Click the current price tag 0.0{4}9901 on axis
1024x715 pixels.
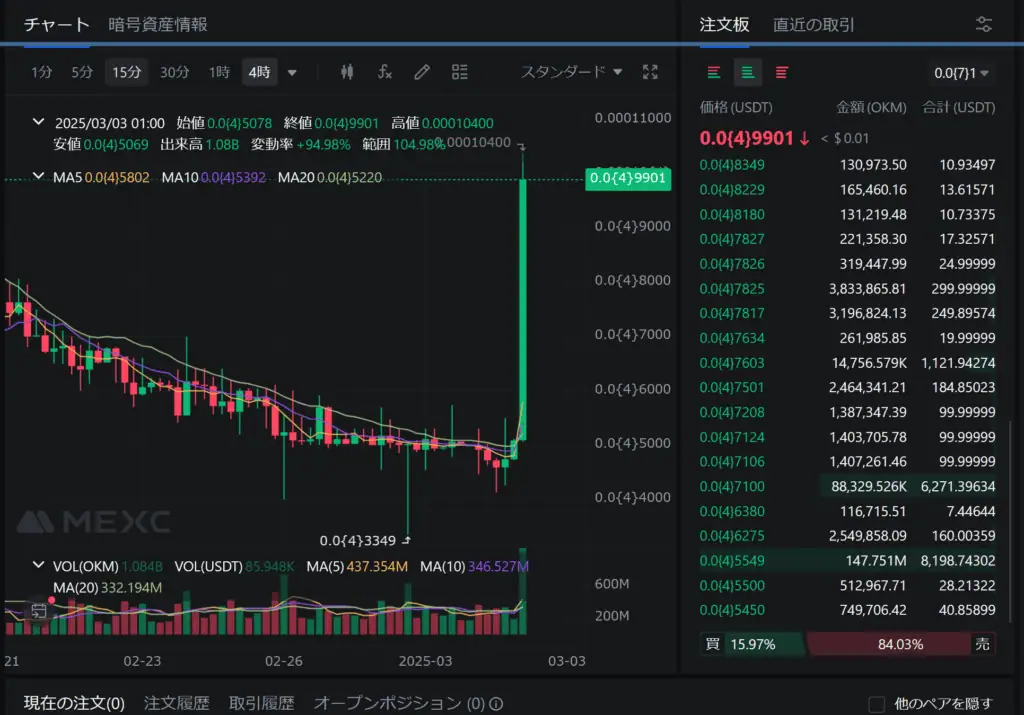628,178
